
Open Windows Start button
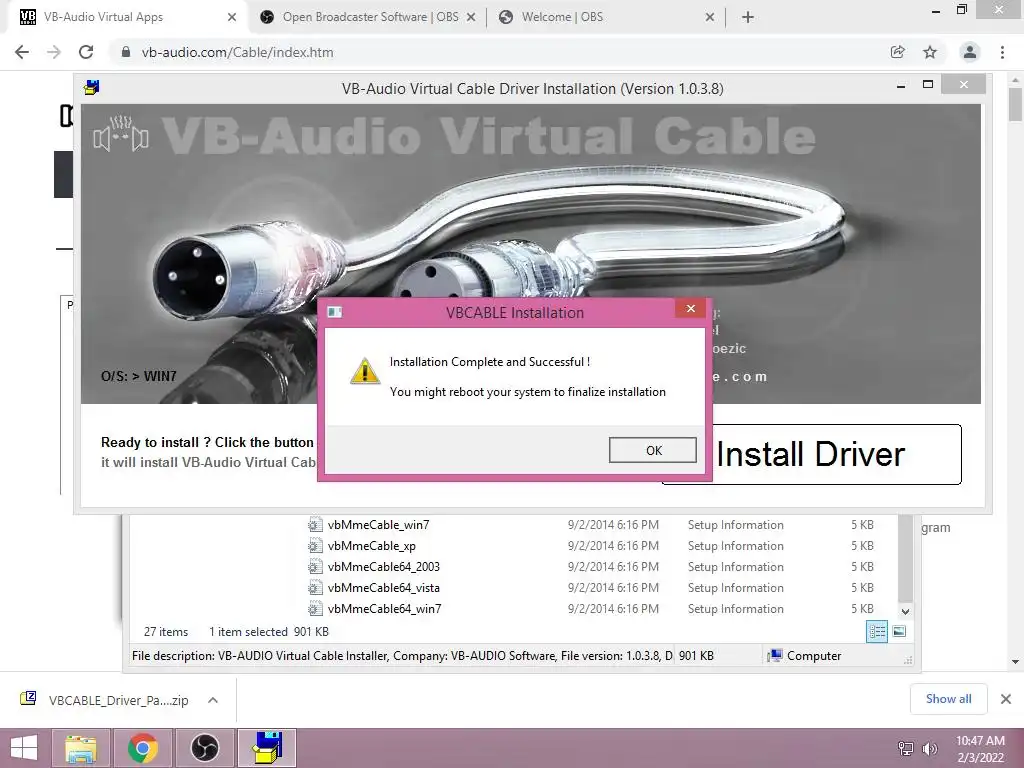24,748
